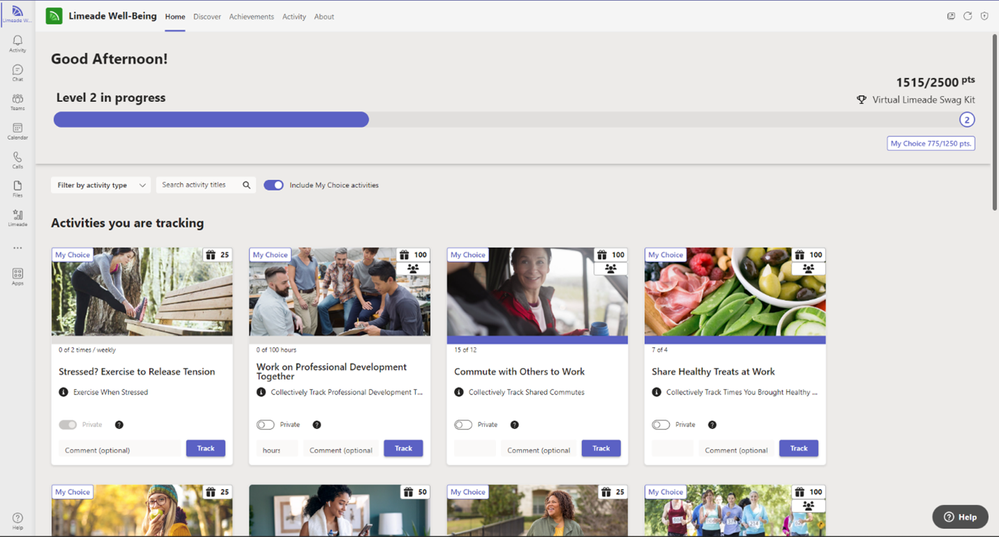Click Comment field on Stressed? Exercise card
The image size is (999, 537).
coord(119,450)
